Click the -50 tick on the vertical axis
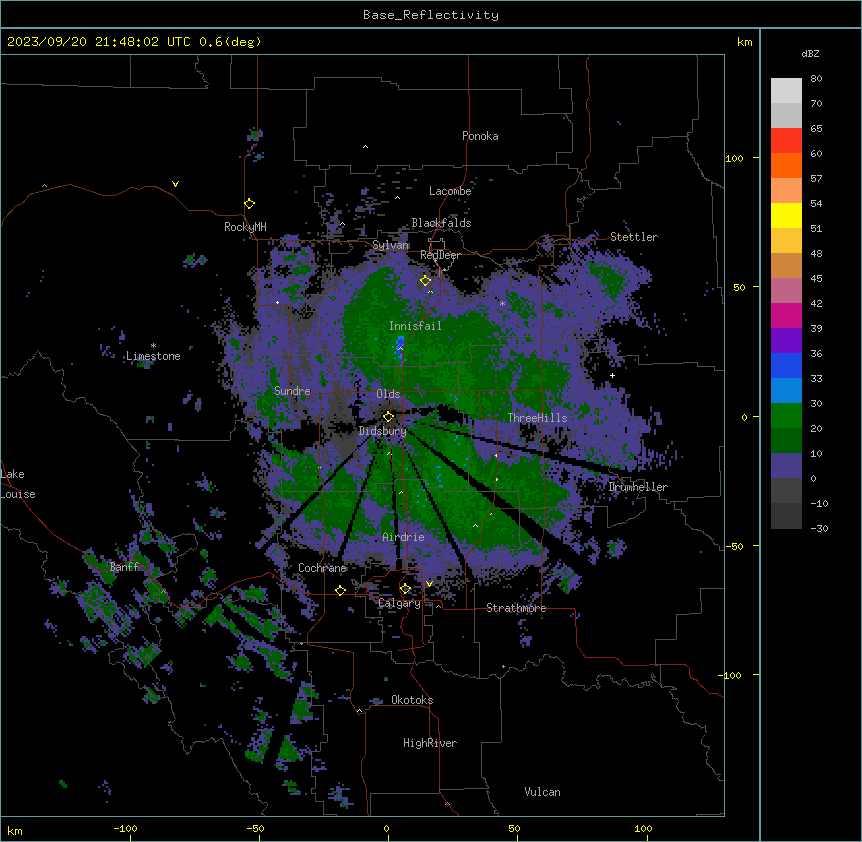The height and width of the screenshot is (842, 862). 733,546
